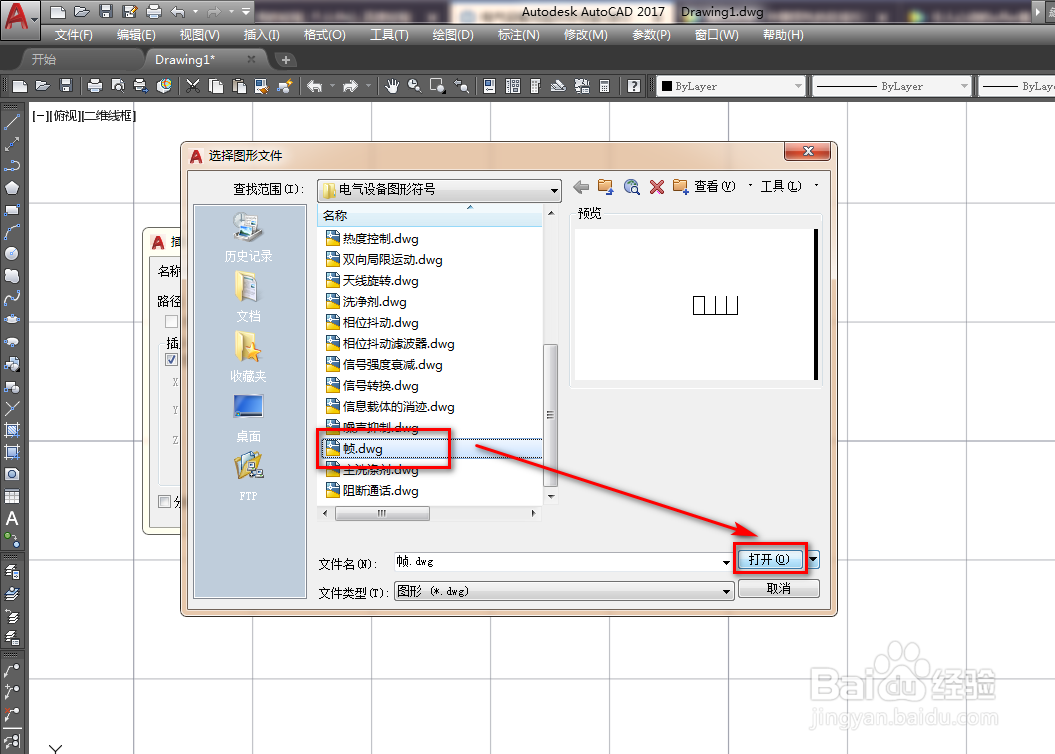Image resolution: width=1055 pixels, height=754 pixels.
Task: Select the Table tool in the draw toolbar
Action: click(11, 496)
